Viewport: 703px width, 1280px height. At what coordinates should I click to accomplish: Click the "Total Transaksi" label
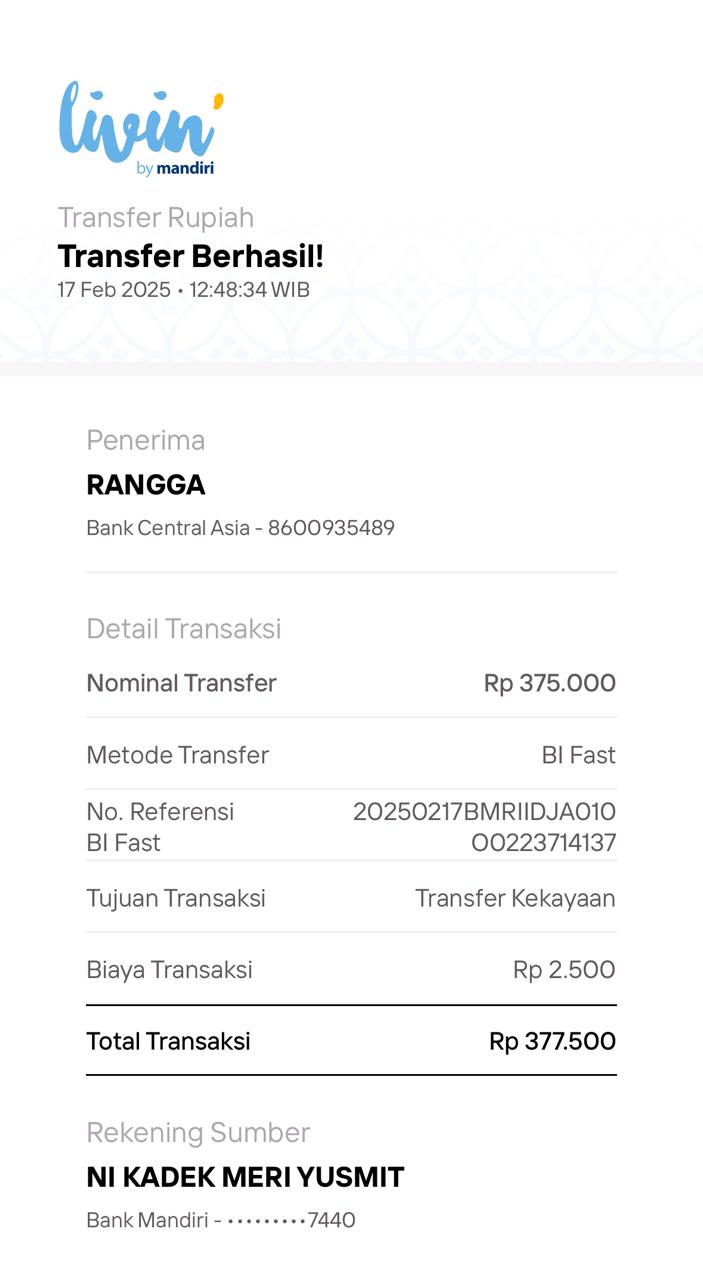pyautogui.click(x=168, y=1041)
